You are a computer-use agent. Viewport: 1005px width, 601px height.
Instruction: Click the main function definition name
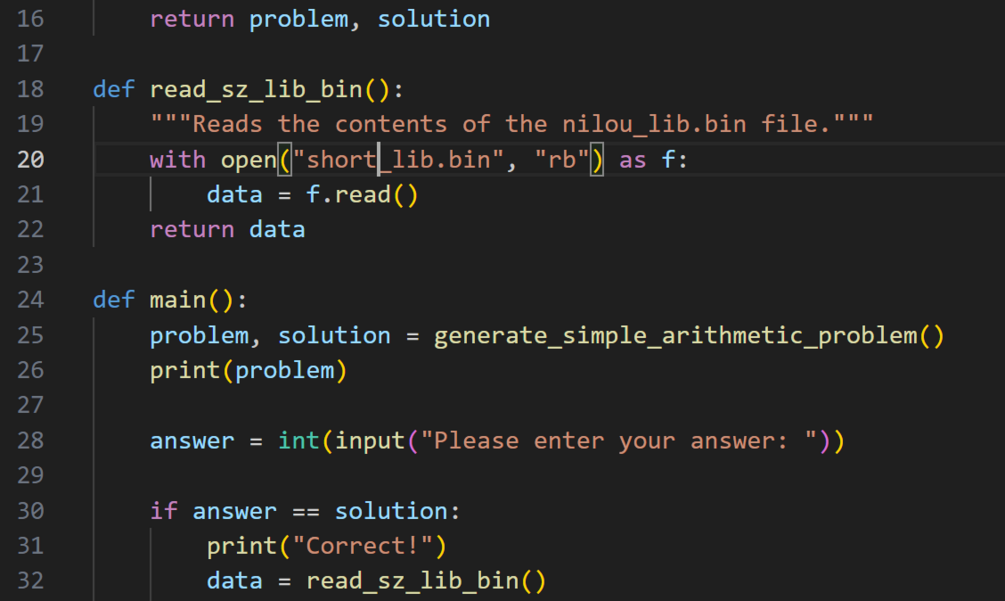click(178, 300)
